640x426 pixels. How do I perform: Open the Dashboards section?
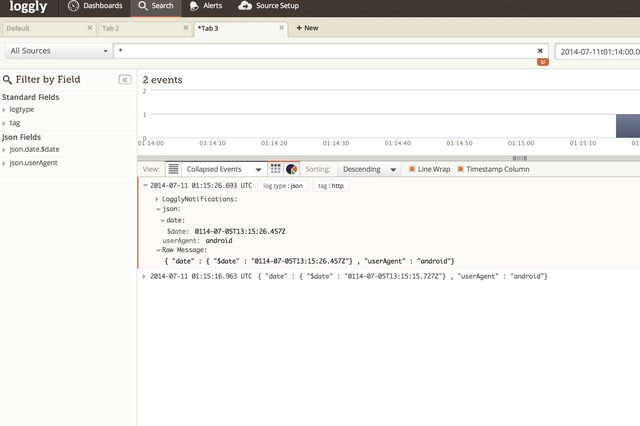point(95,6)
